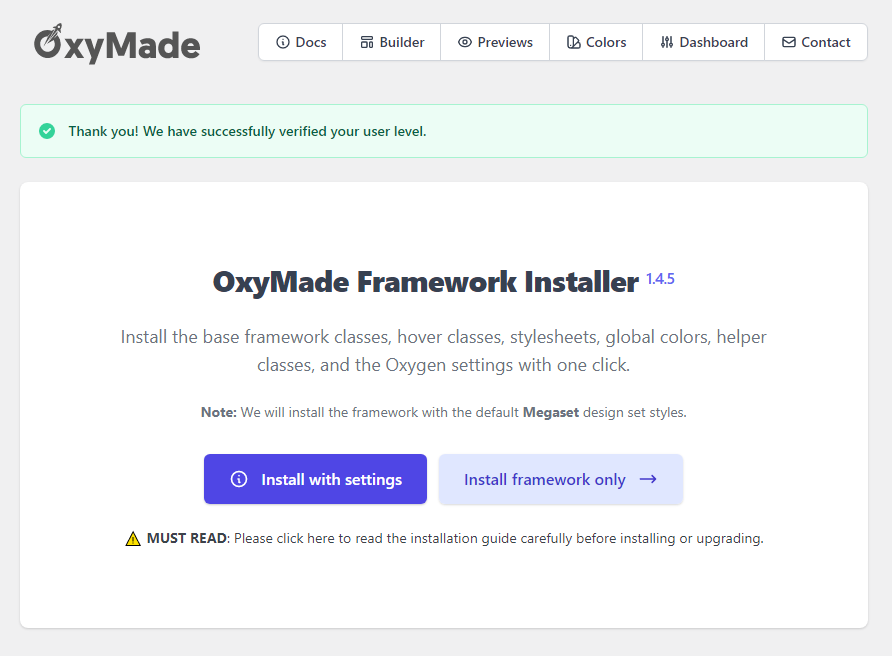Click the version number 1.4.5
Viewport: 892px width, 656px height.
pos(661,279)
